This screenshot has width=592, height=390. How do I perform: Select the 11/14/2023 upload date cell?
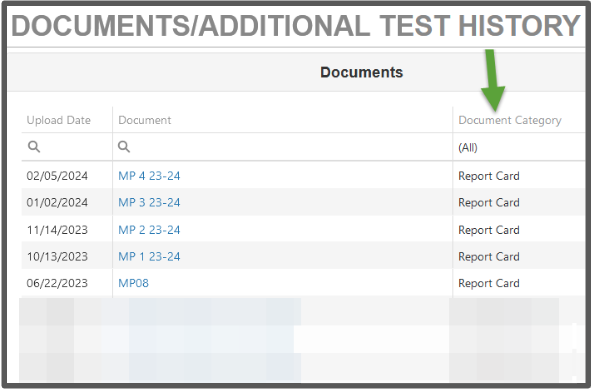57,230
